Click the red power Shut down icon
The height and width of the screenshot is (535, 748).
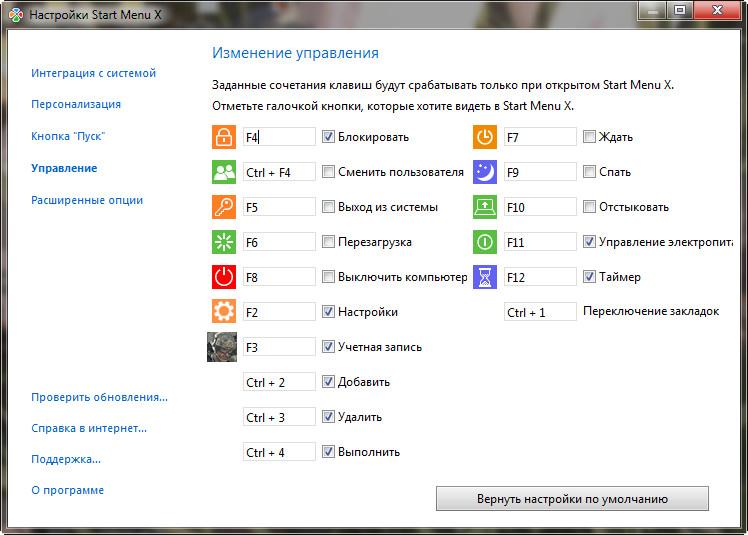[224, 277]
